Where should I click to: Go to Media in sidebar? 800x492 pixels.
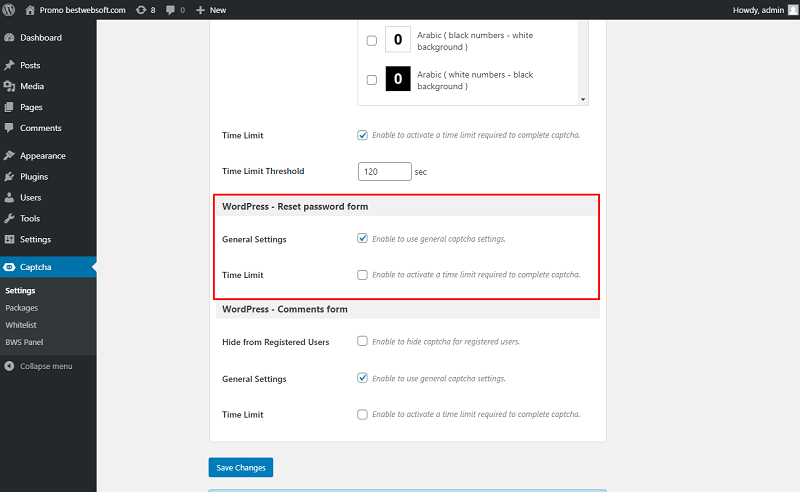tap(48, 86)
